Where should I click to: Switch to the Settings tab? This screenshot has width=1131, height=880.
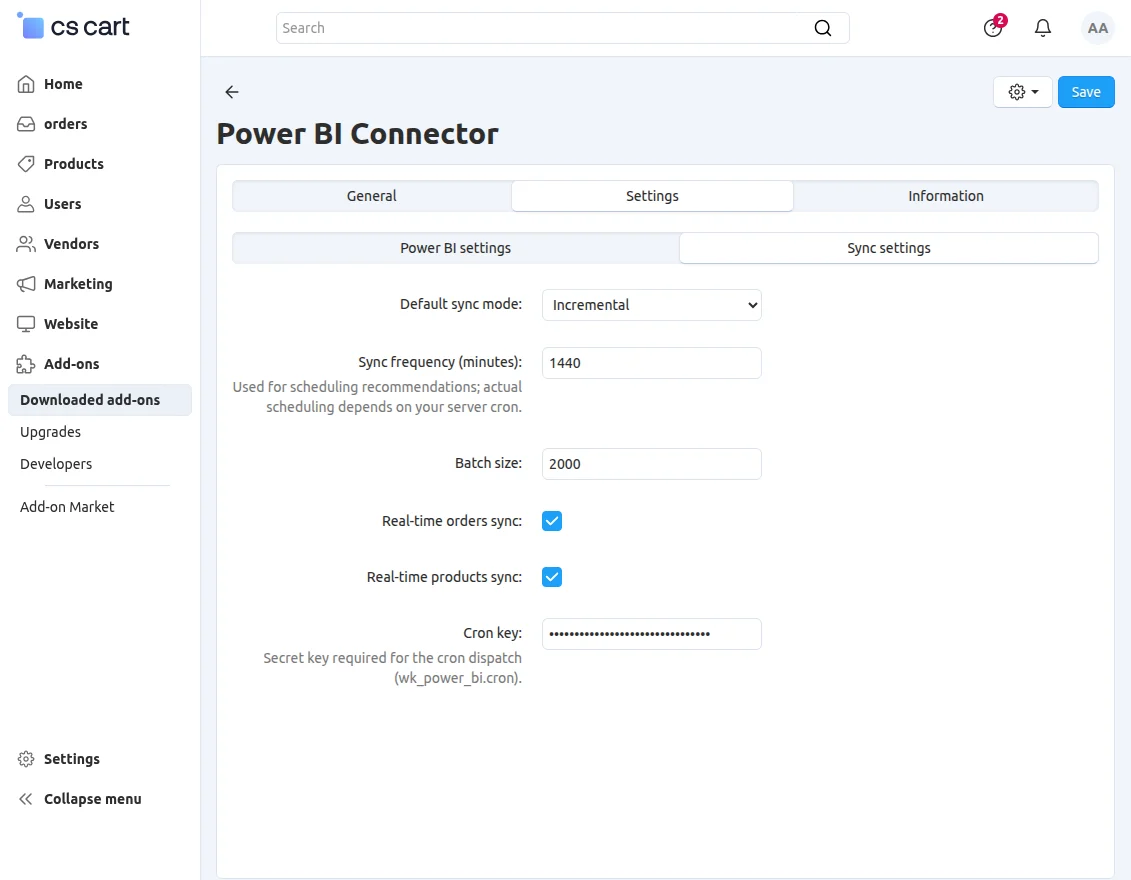coord(652,196)
